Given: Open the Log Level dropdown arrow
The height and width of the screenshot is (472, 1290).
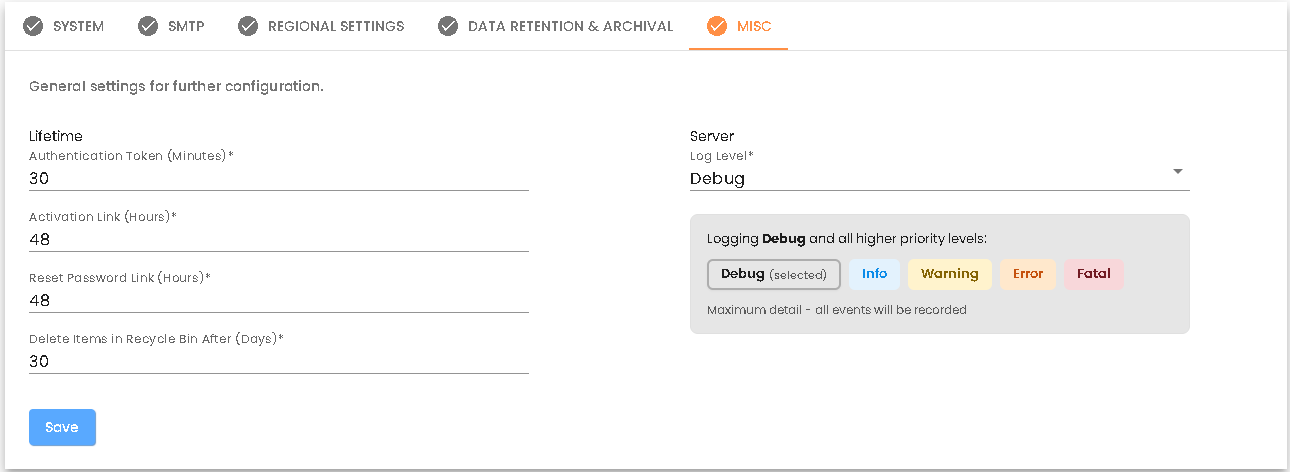Looking at the screenshot, I should point(1177,171).
